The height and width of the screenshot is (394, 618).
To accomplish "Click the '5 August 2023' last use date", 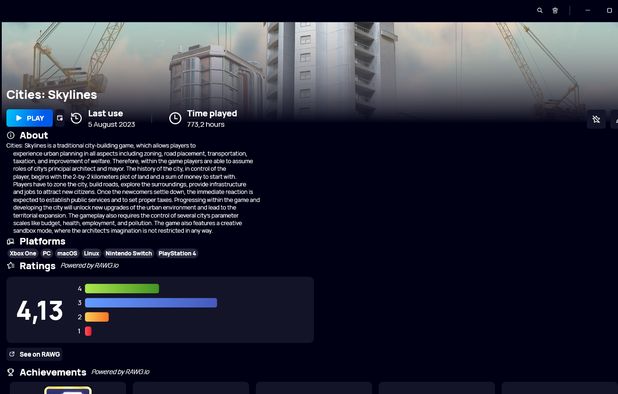I will tap(112, 125).
